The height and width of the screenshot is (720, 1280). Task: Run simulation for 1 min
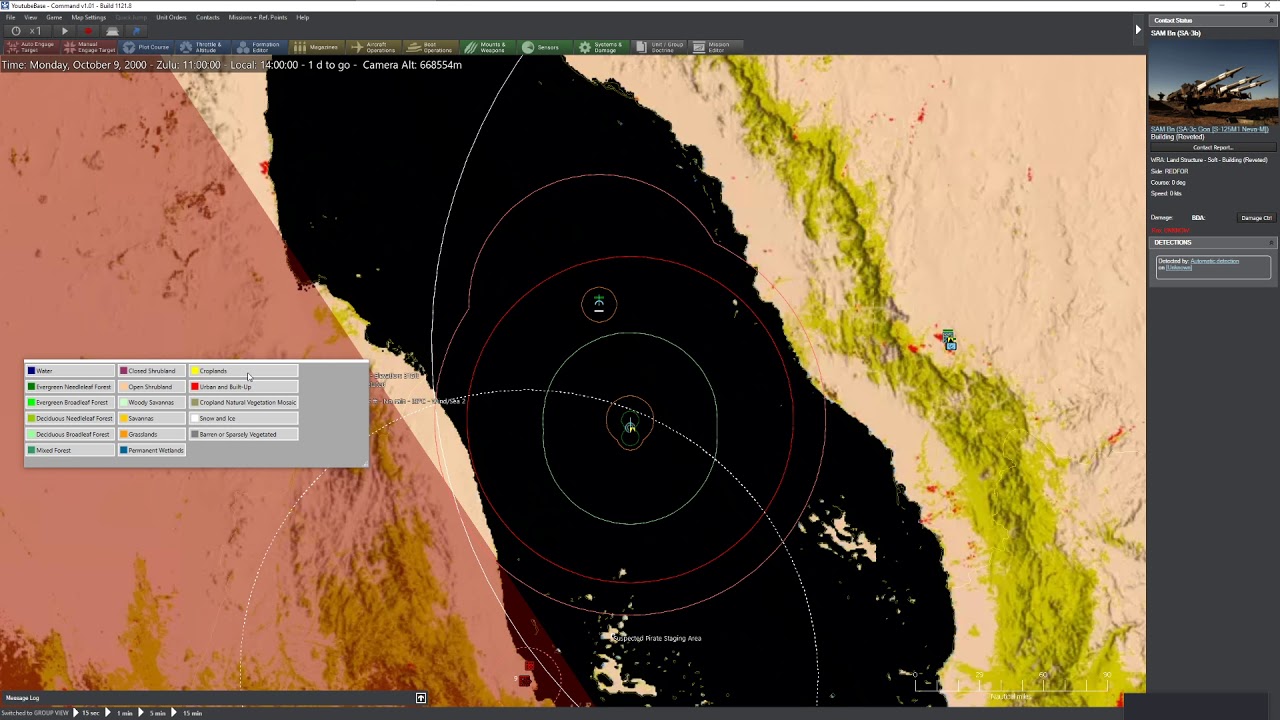coord(119,713)
